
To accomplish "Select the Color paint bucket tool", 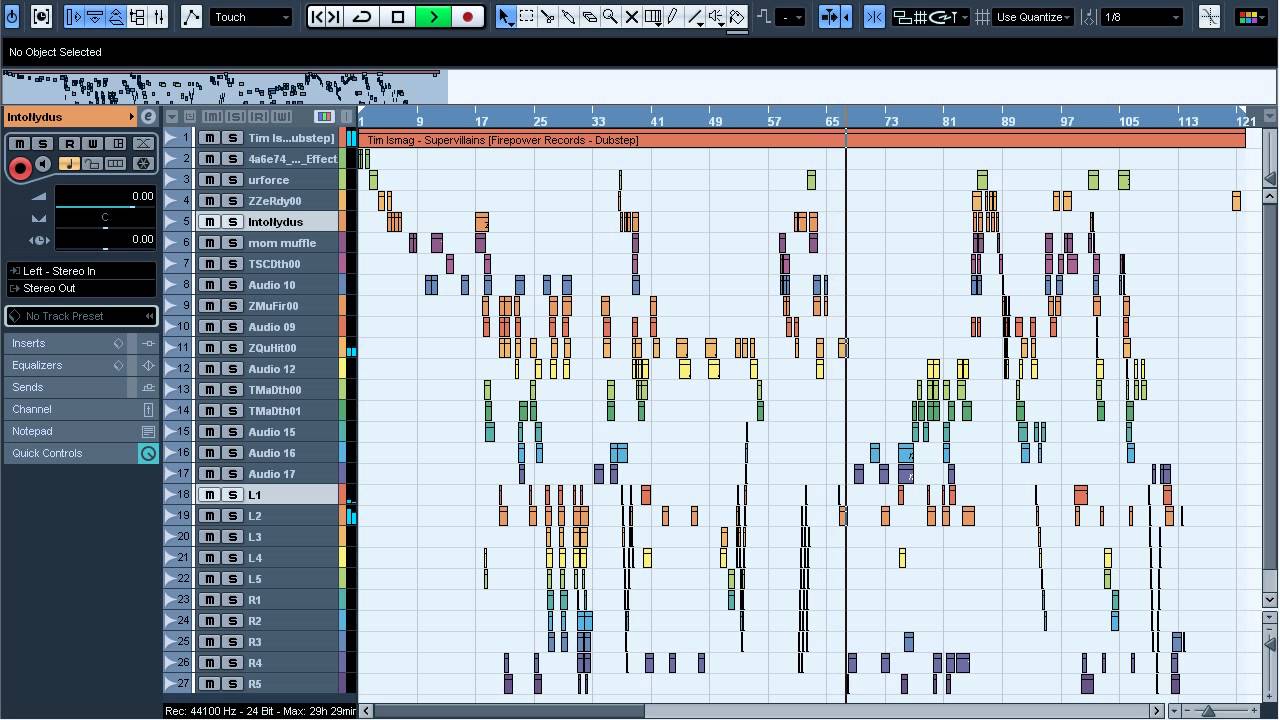I will 737,17.
